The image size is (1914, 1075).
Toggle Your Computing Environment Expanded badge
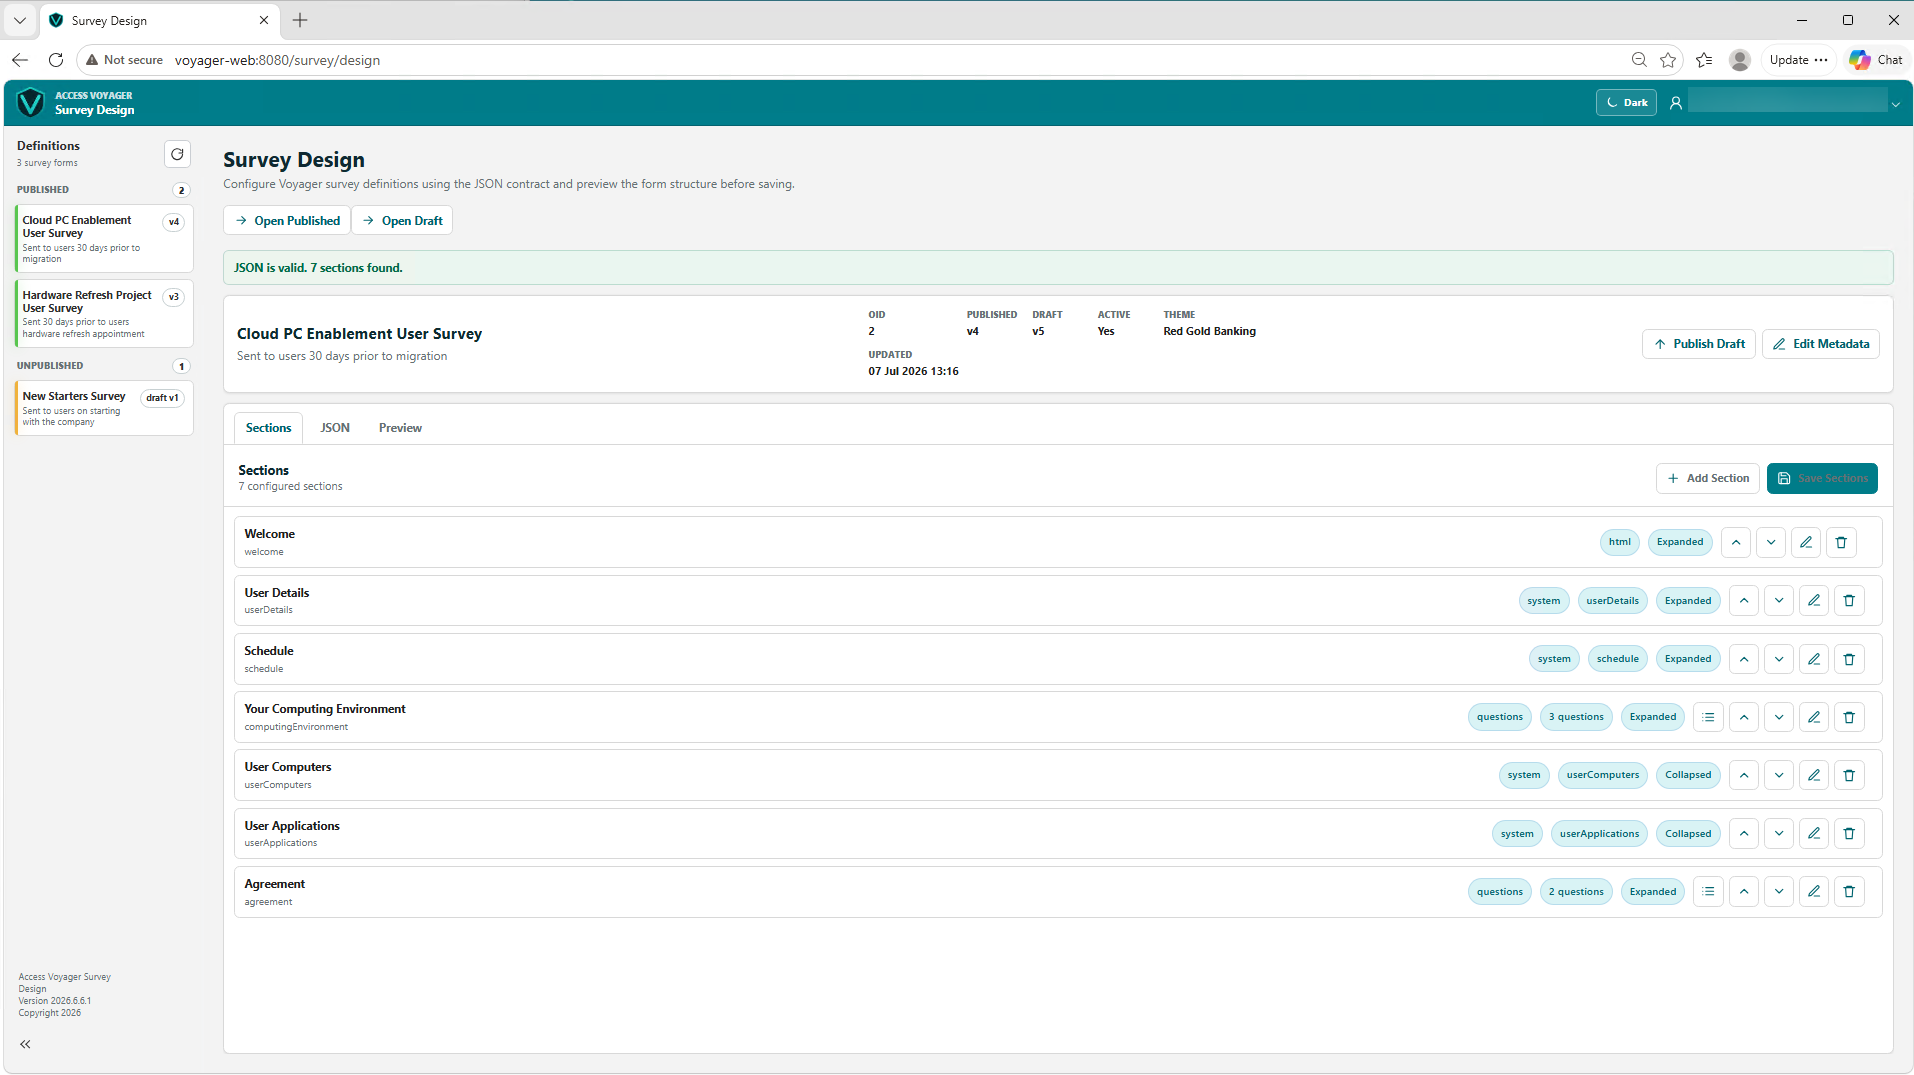click(x=1653, y=717)
